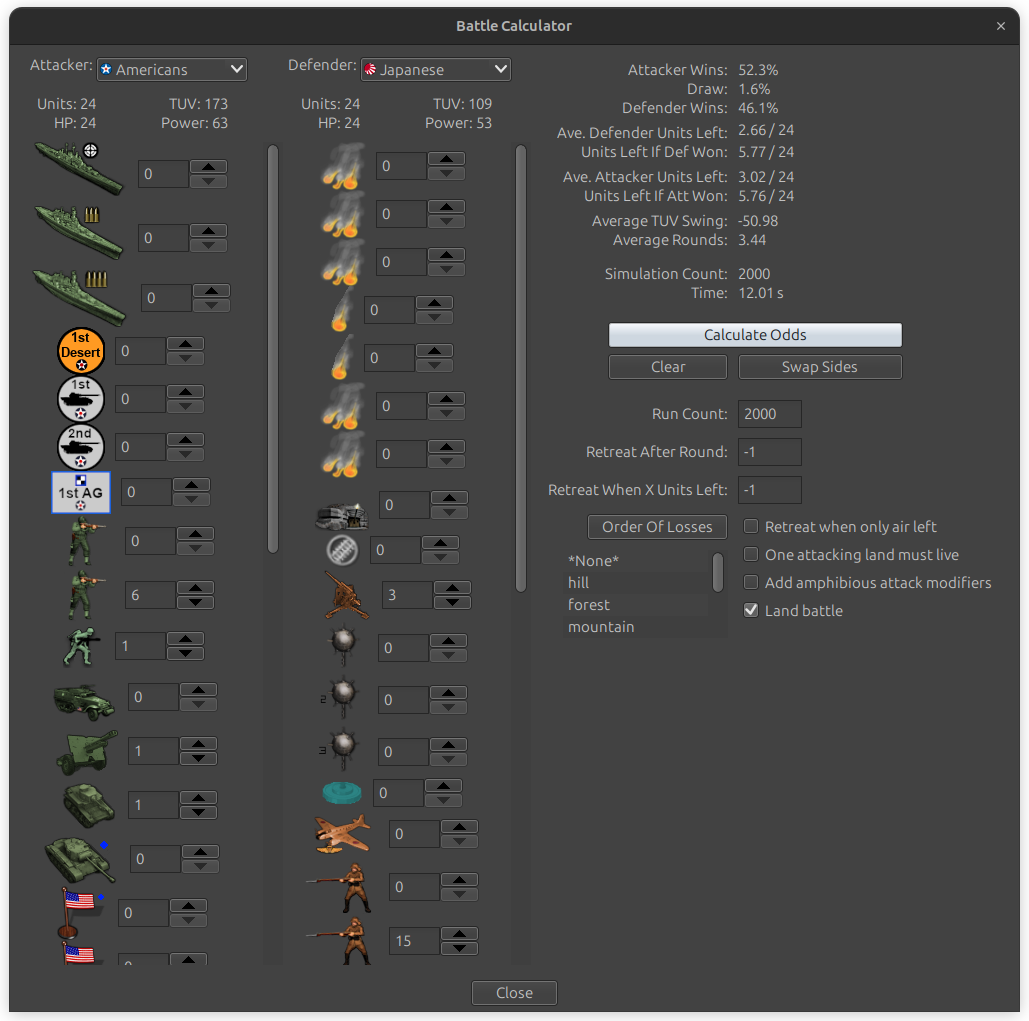Click the 1st AG unit icon
This screenshot has width=1029, height=1021.
pyautogui.click(x=80, y=492)
